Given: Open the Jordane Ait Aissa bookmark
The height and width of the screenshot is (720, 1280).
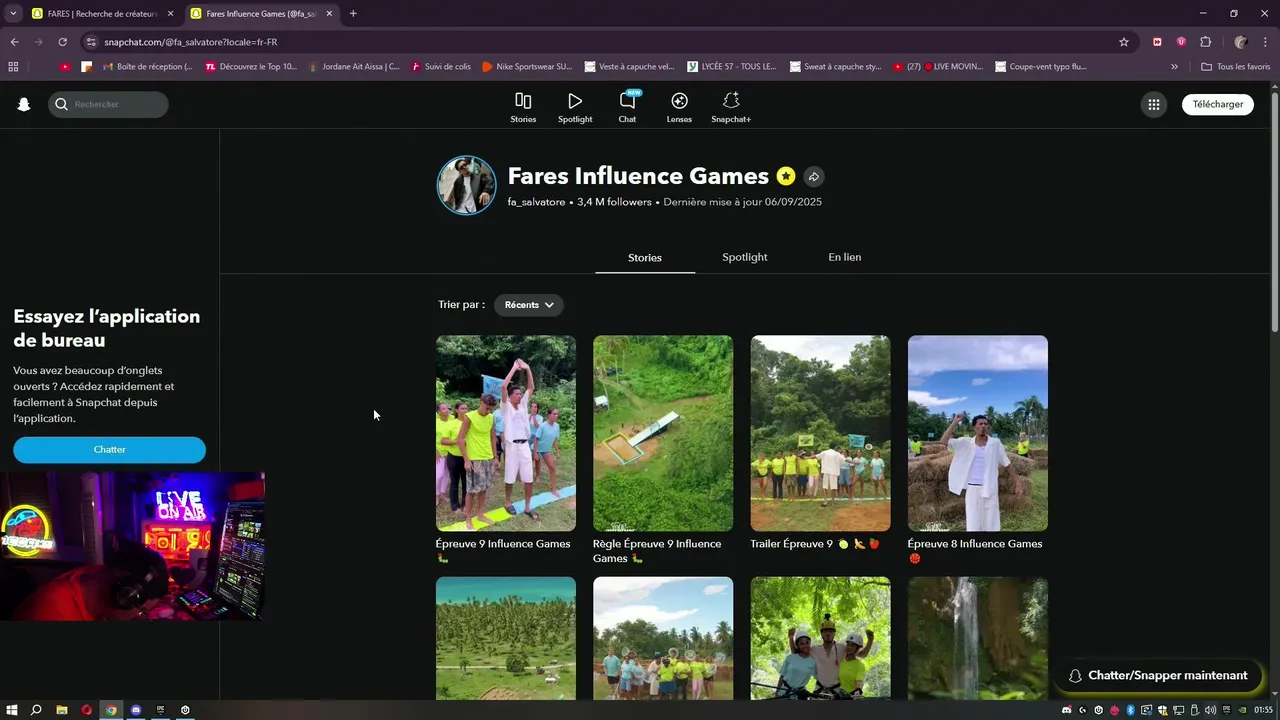Looking at the screenshot, I should 354,67.
